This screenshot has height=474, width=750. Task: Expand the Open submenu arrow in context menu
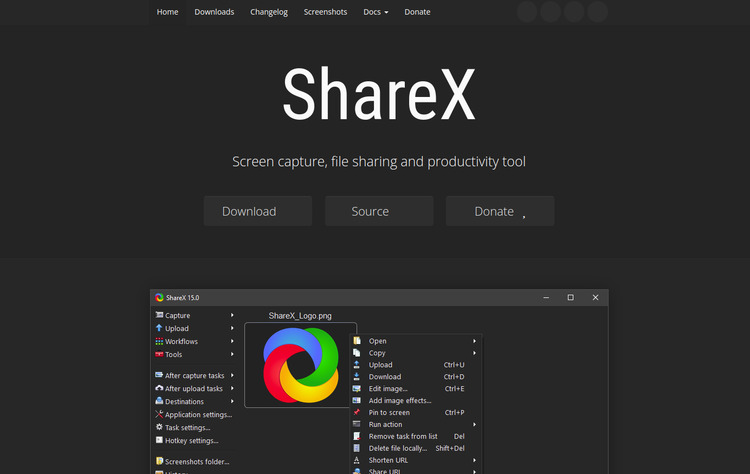point(474,341)
